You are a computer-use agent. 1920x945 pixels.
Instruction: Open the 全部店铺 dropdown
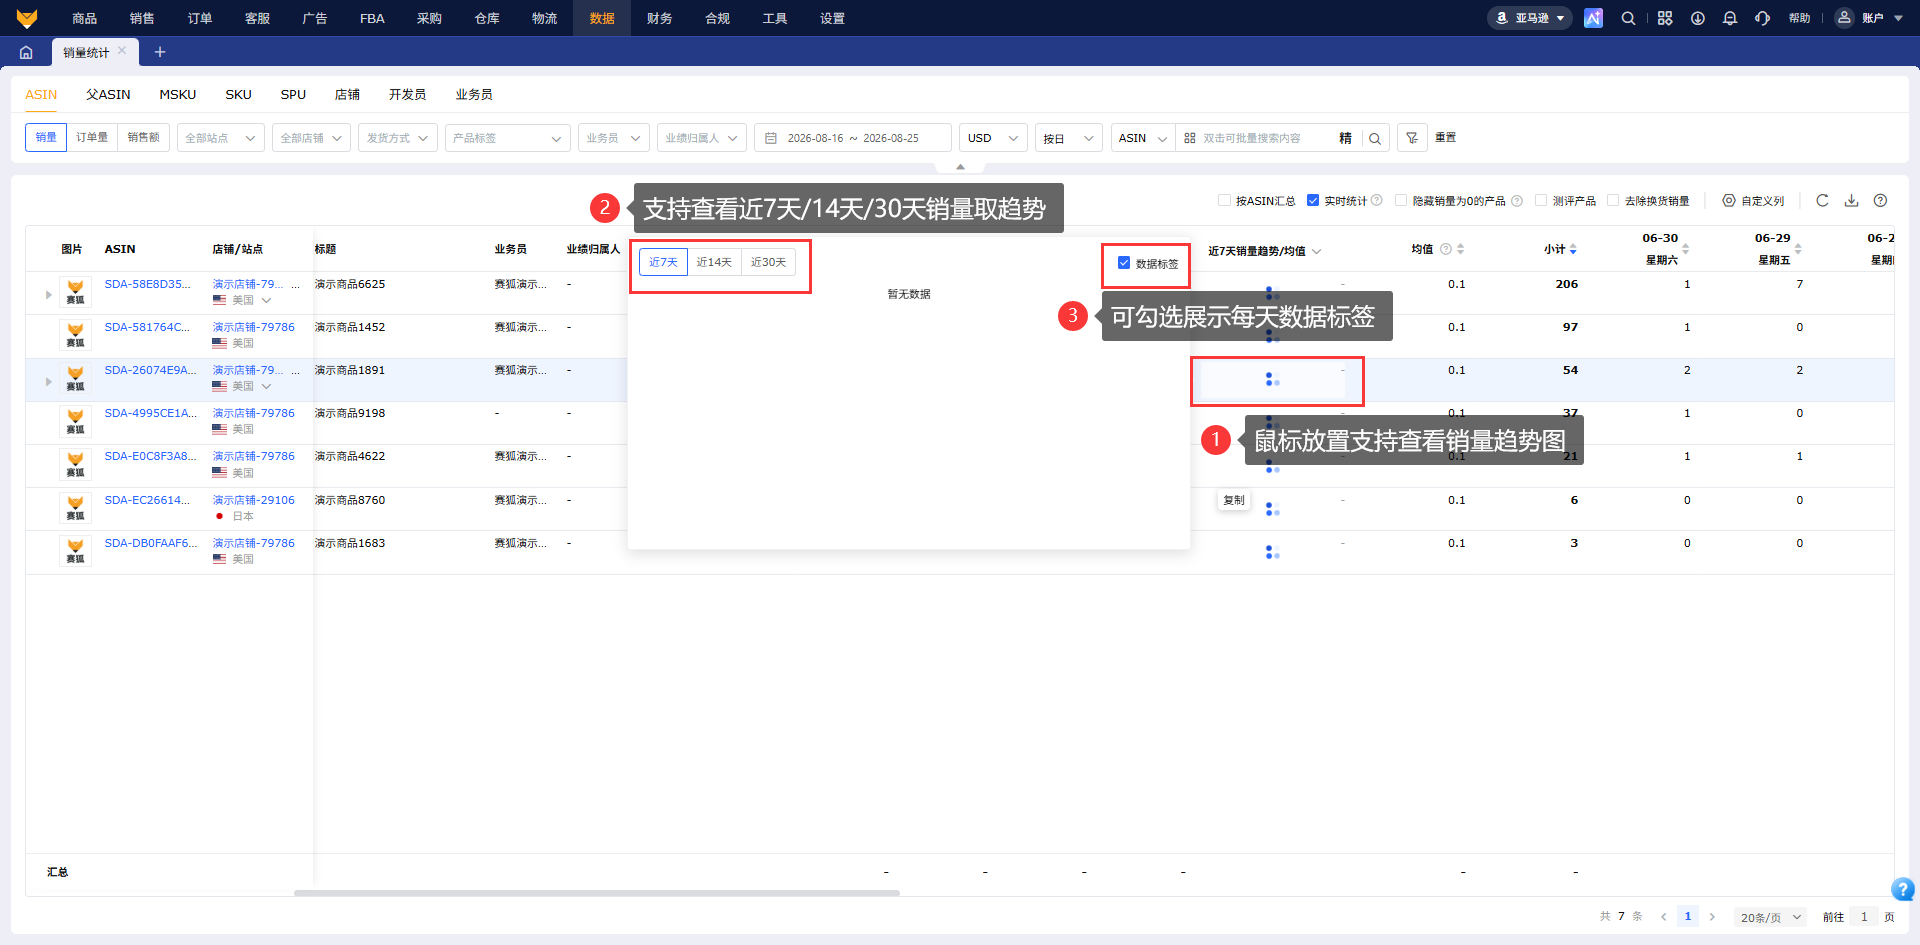[x=311, y=138]
